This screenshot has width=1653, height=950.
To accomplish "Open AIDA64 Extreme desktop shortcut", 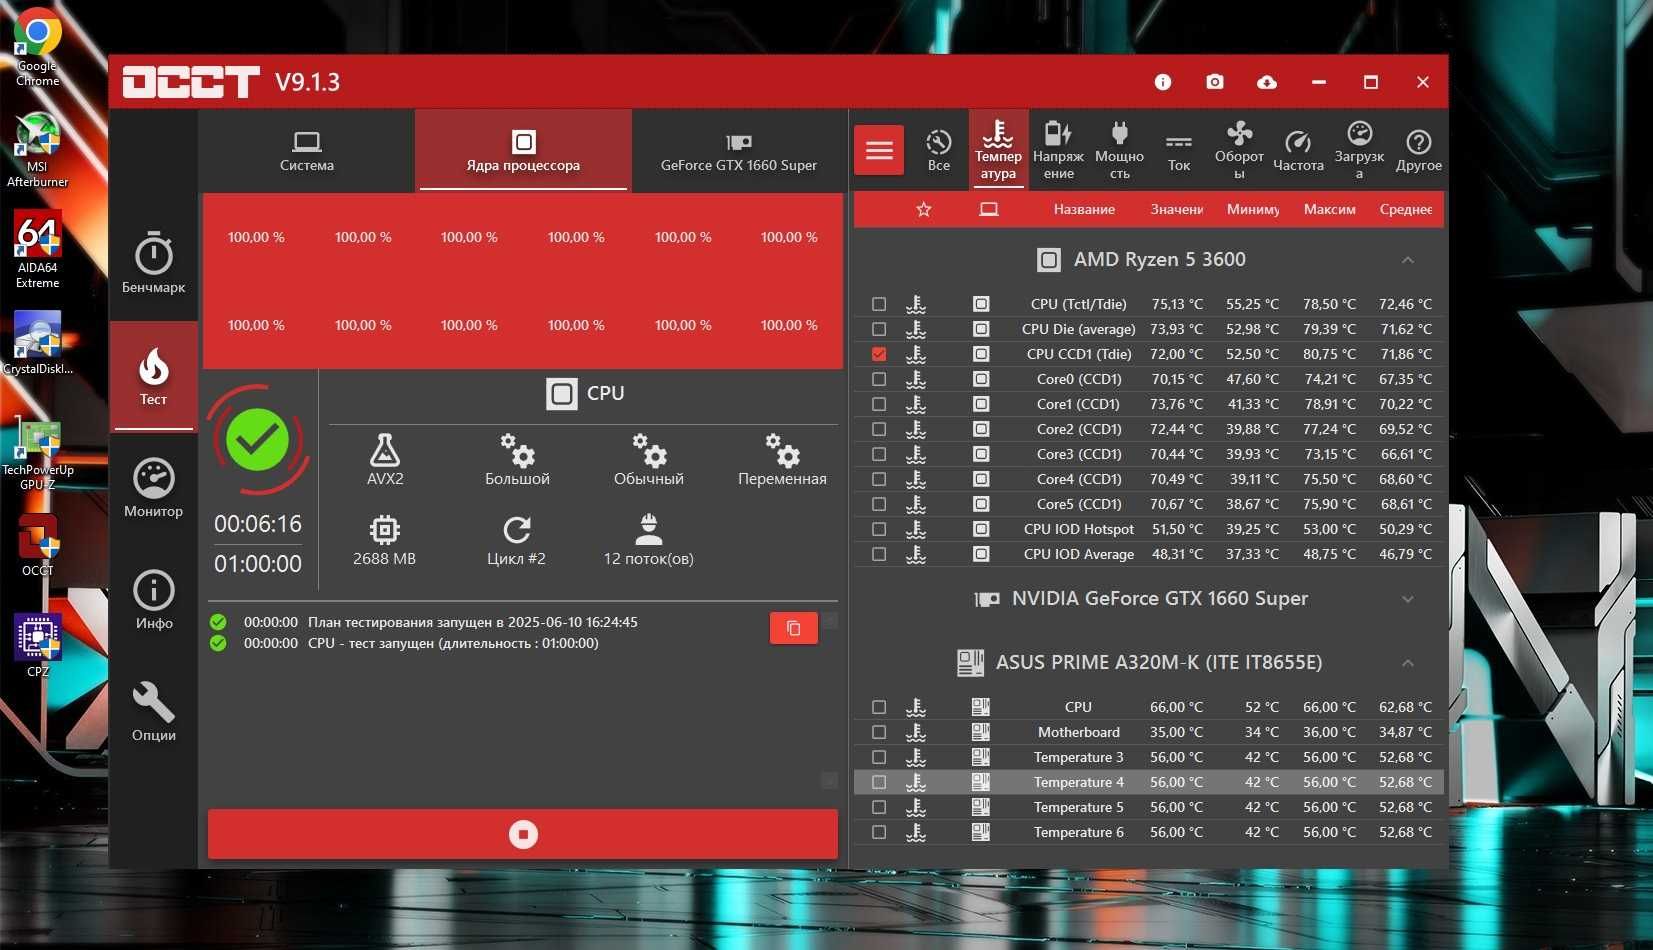I will (37, 250).
